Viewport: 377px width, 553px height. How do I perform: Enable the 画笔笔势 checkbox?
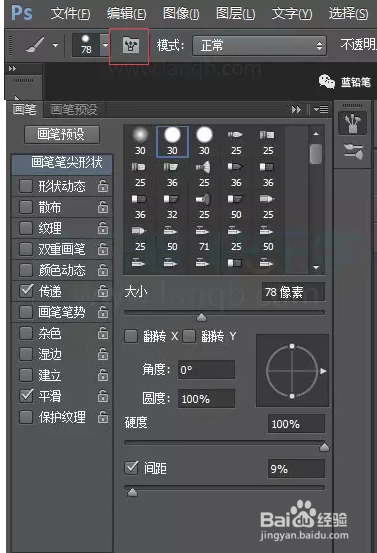coord(26,312)
